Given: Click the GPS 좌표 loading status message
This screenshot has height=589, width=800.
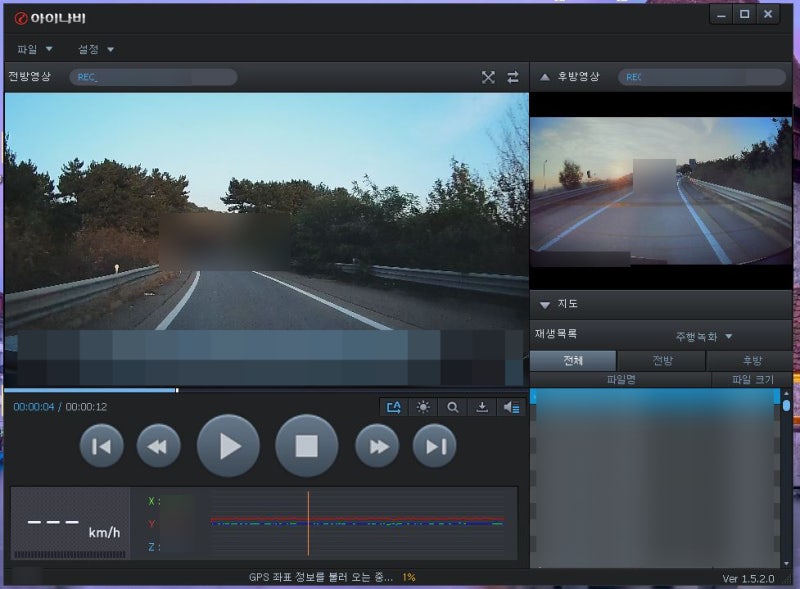Looking at the screenshot, I should tap(332, 577).
